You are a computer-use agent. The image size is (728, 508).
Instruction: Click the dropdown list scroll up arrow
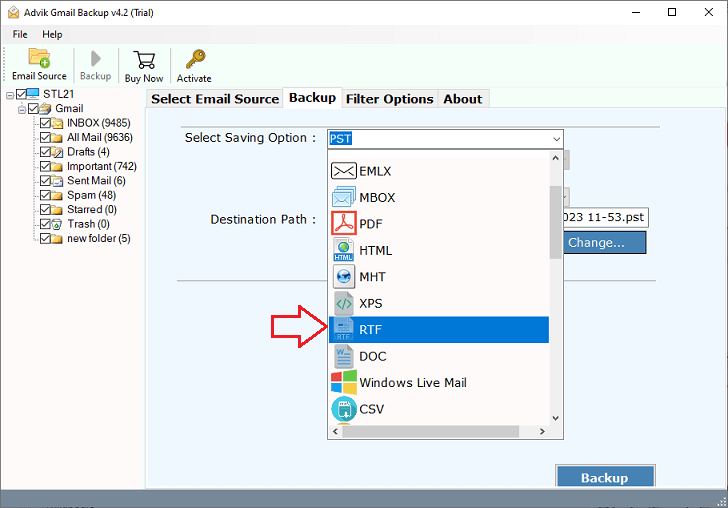point(555,158)
